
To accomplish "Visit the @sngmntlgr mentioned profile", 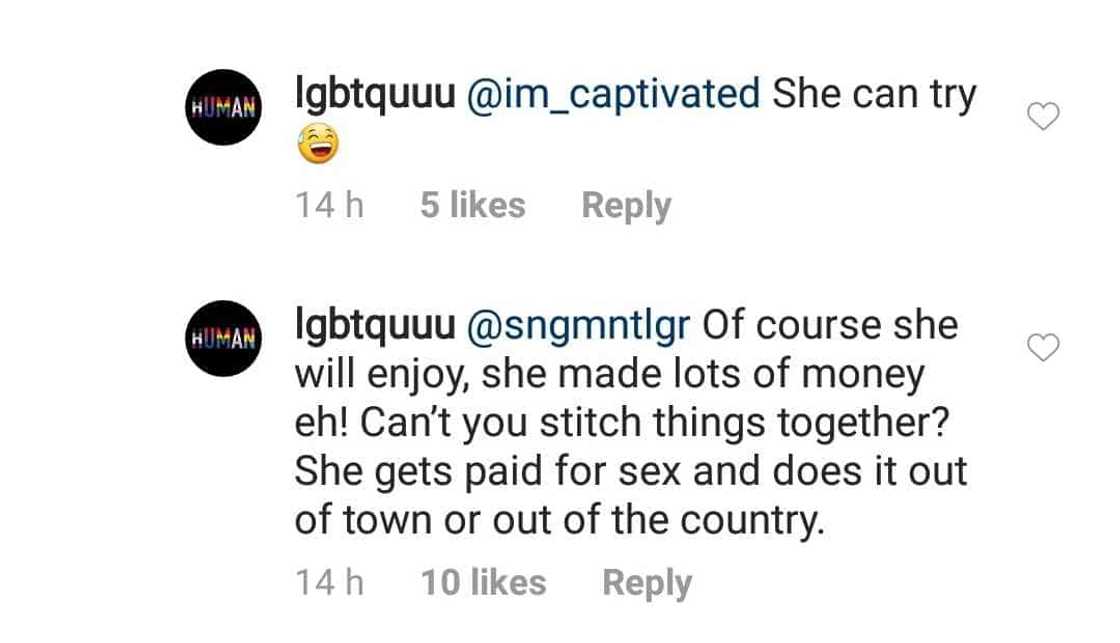I will pos(574,326).
